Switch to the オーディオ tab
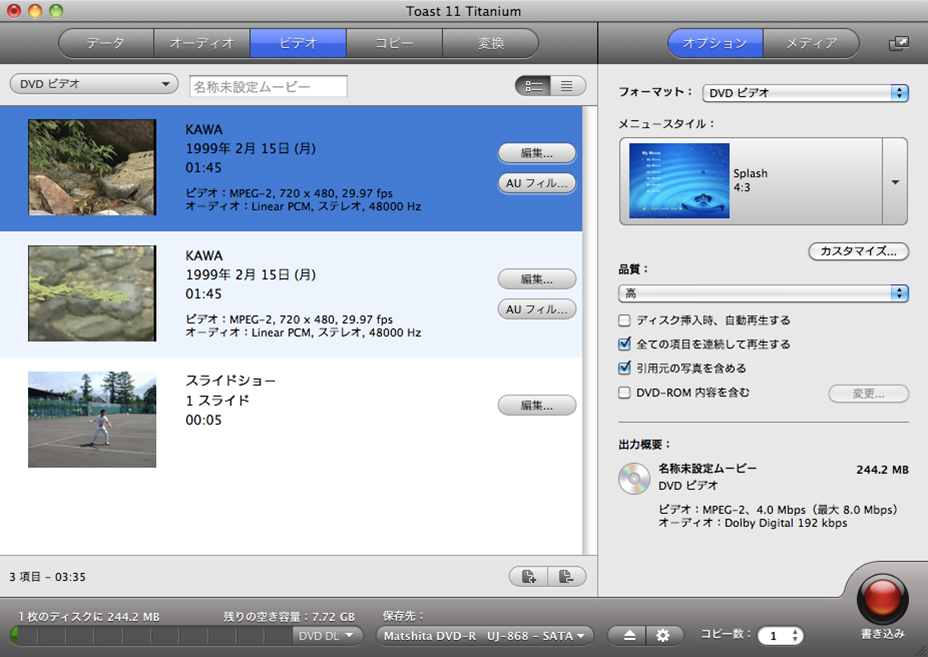The width and height of the screenshot is (928, 657). 202,43
